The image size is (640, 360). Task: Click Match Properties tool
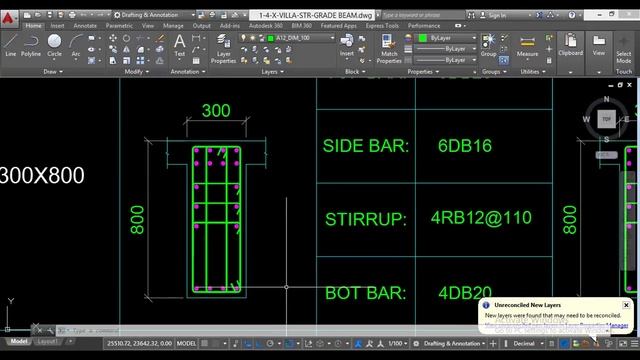pos(389,49)
